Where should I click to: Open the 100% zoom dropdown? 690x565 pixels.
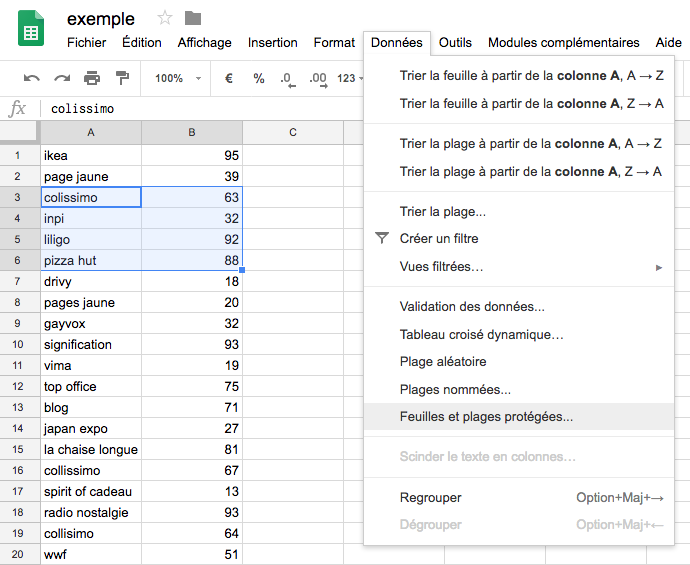pyautogui.click(x=178, y=78)
